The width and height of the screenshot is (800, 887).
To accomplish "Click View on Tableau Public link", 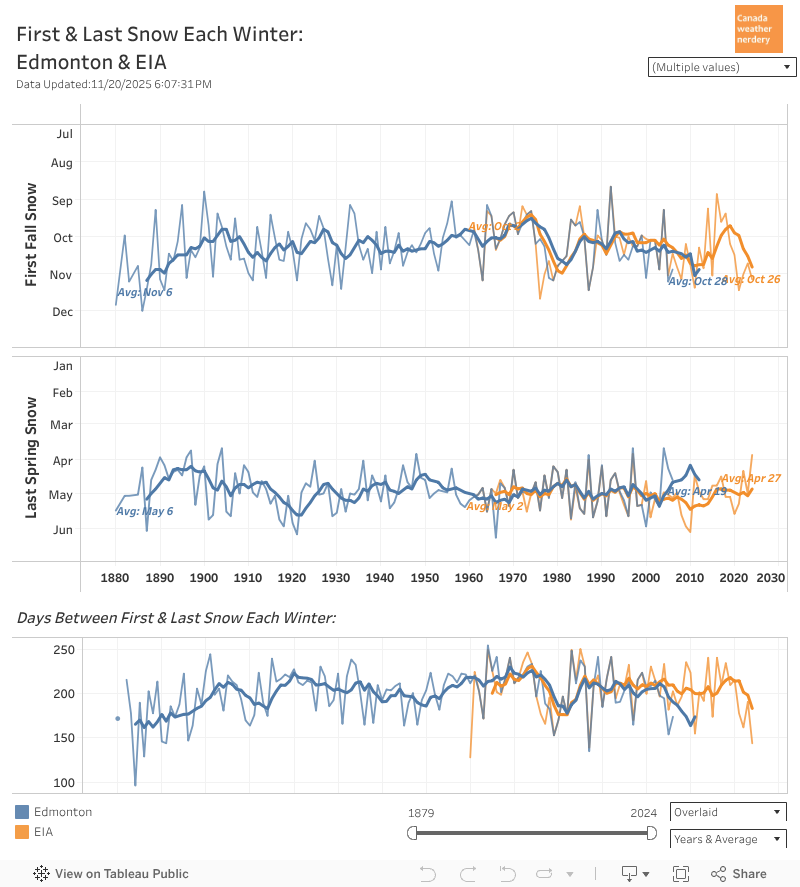I will pyautogui.click(x=121, y=873).
